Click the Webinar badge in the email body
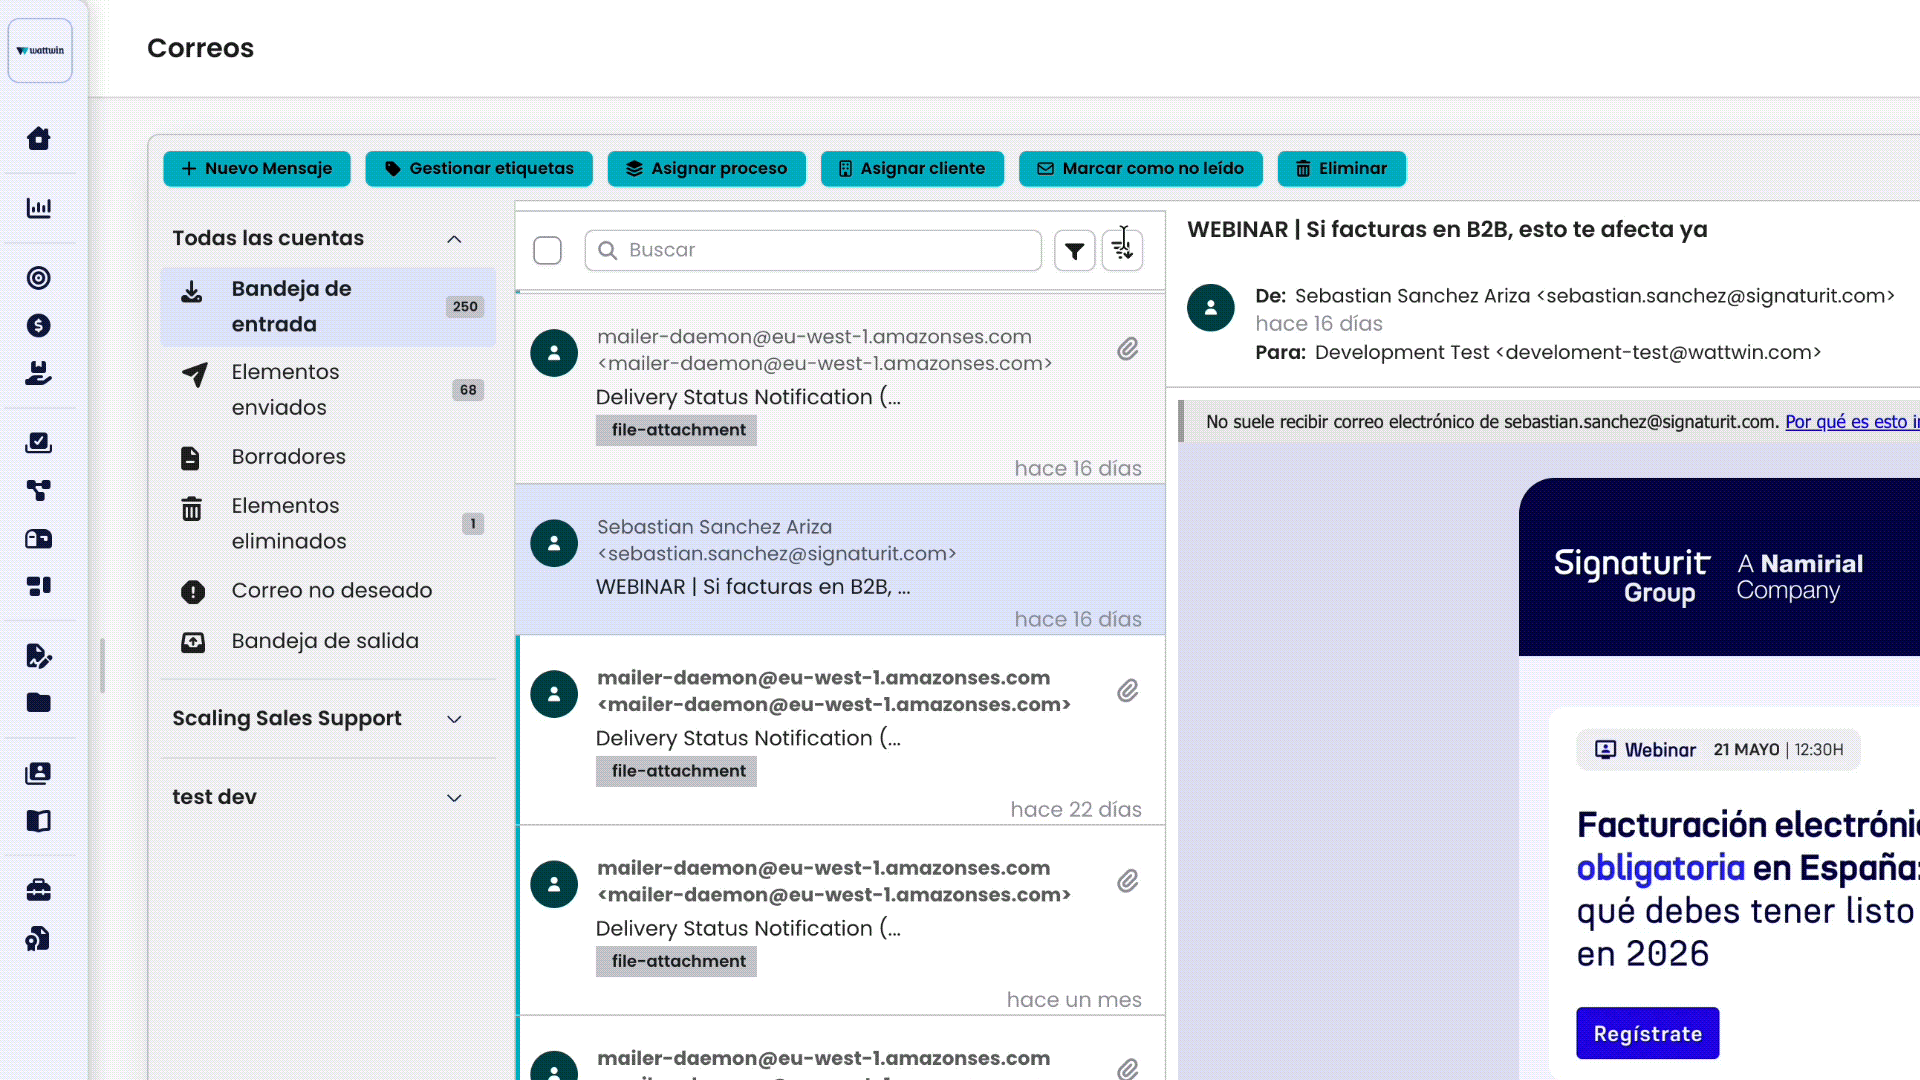 click(1718, 750)
